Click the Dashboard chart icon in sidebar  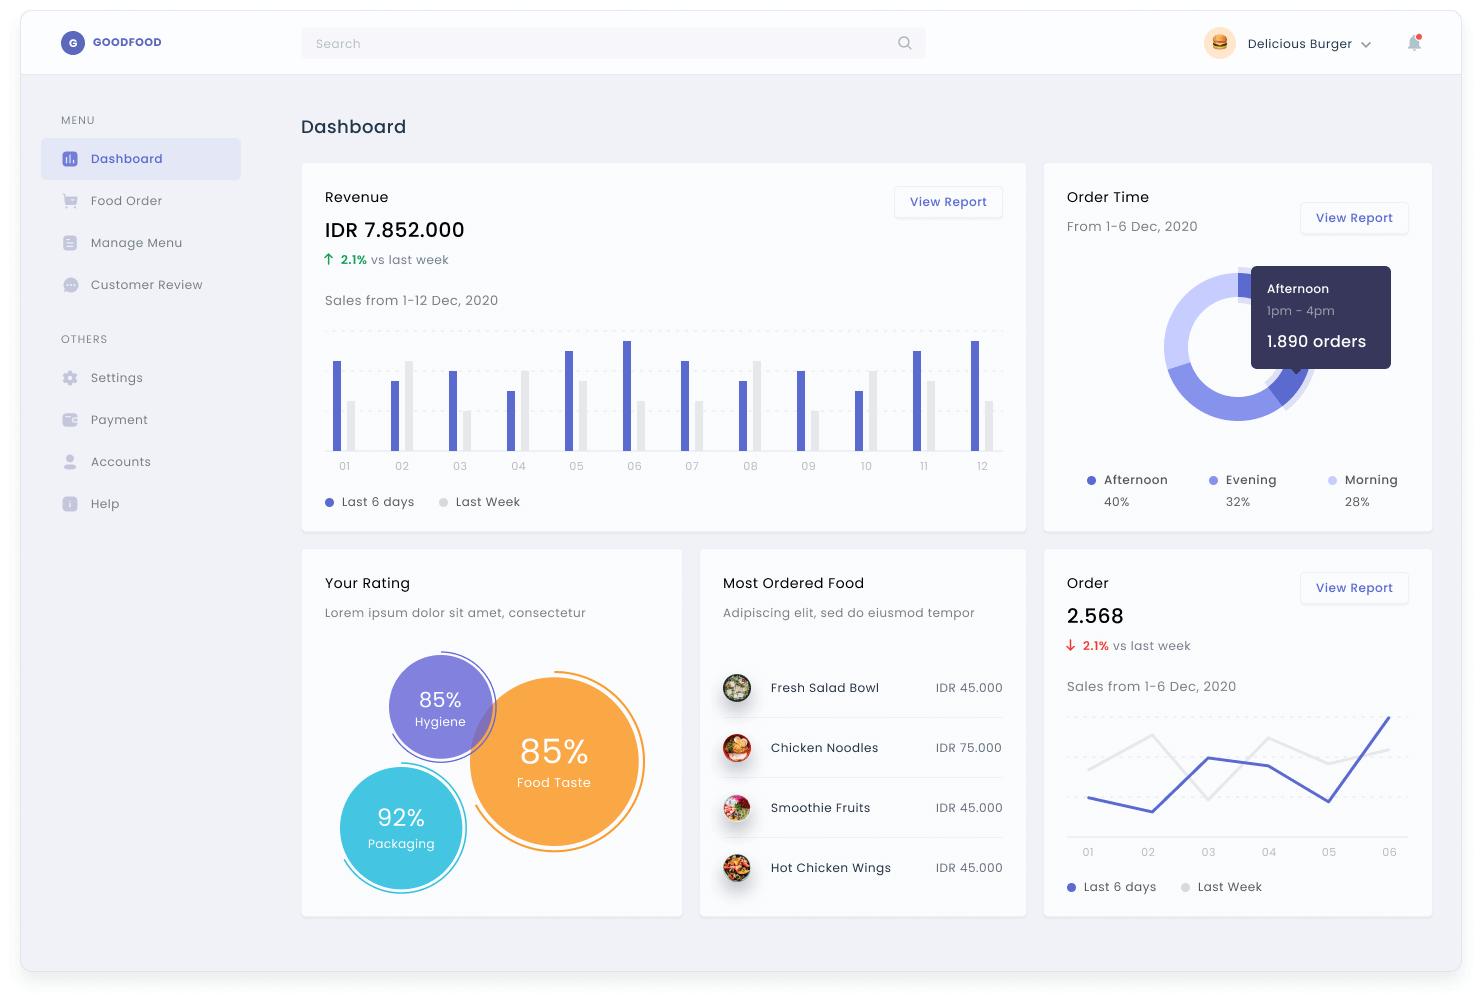(70, 159)
